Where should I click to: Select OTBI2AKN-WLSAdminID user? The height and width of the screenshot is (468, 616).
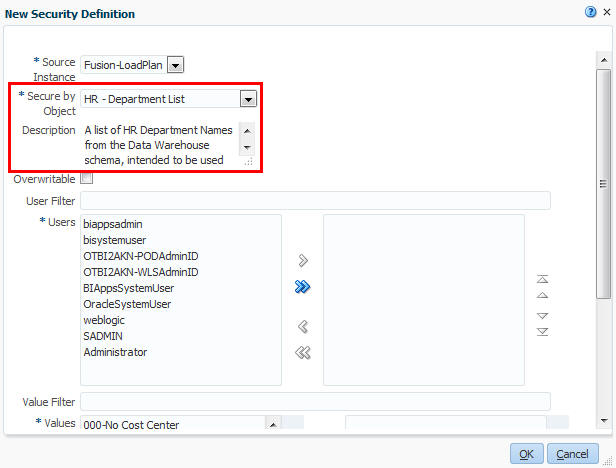[141, 272]
